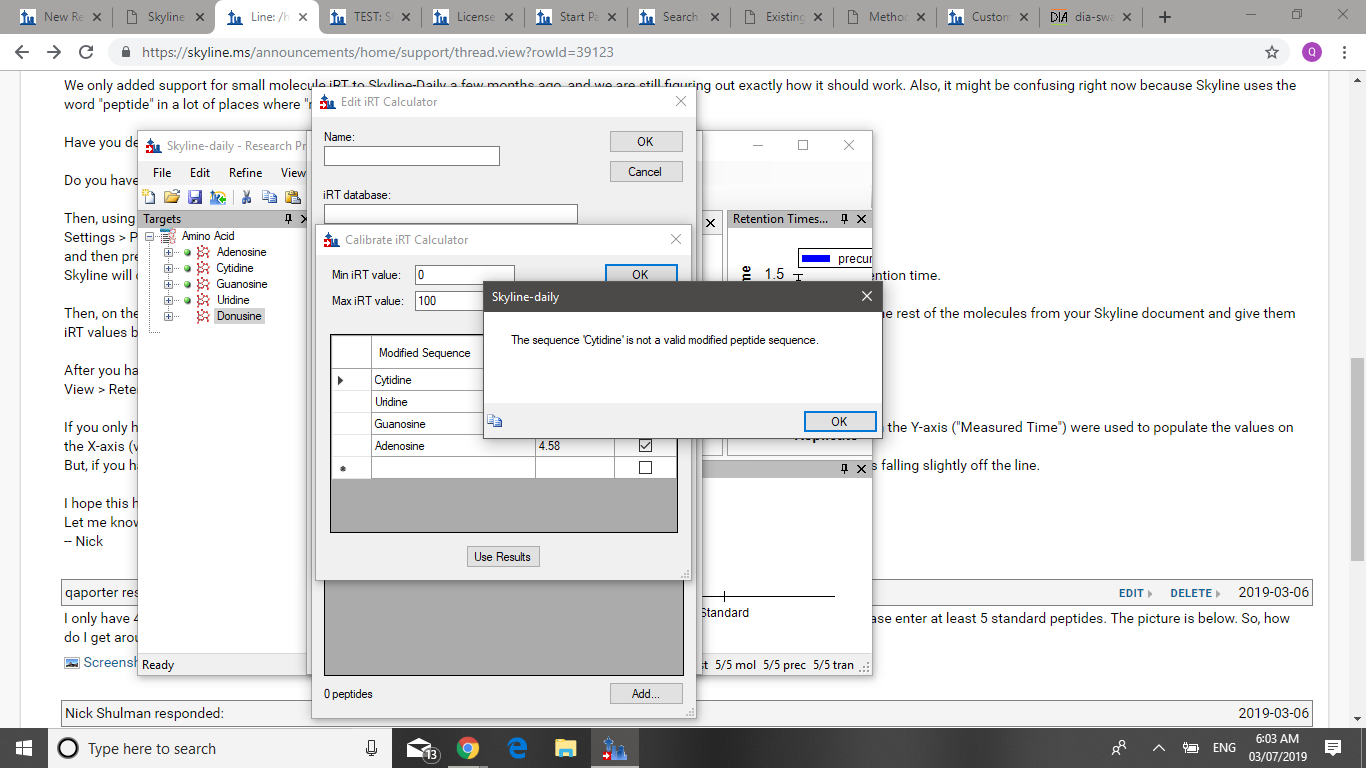Click into the Min iRT value field
Viewport: 1366px width, 768px height.
(464, 275)
